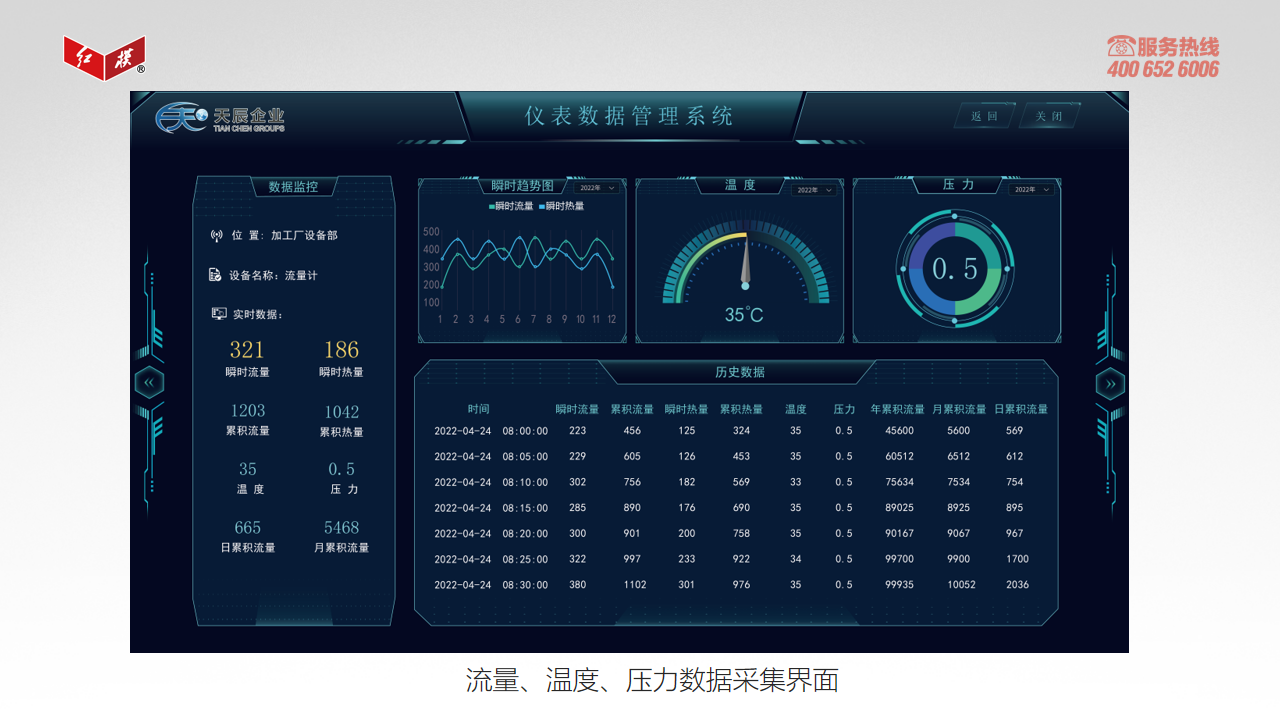Viewport: 1280px width, 720px height.
Task: Click the real-time data monitor icon
Action: point(219,314)
